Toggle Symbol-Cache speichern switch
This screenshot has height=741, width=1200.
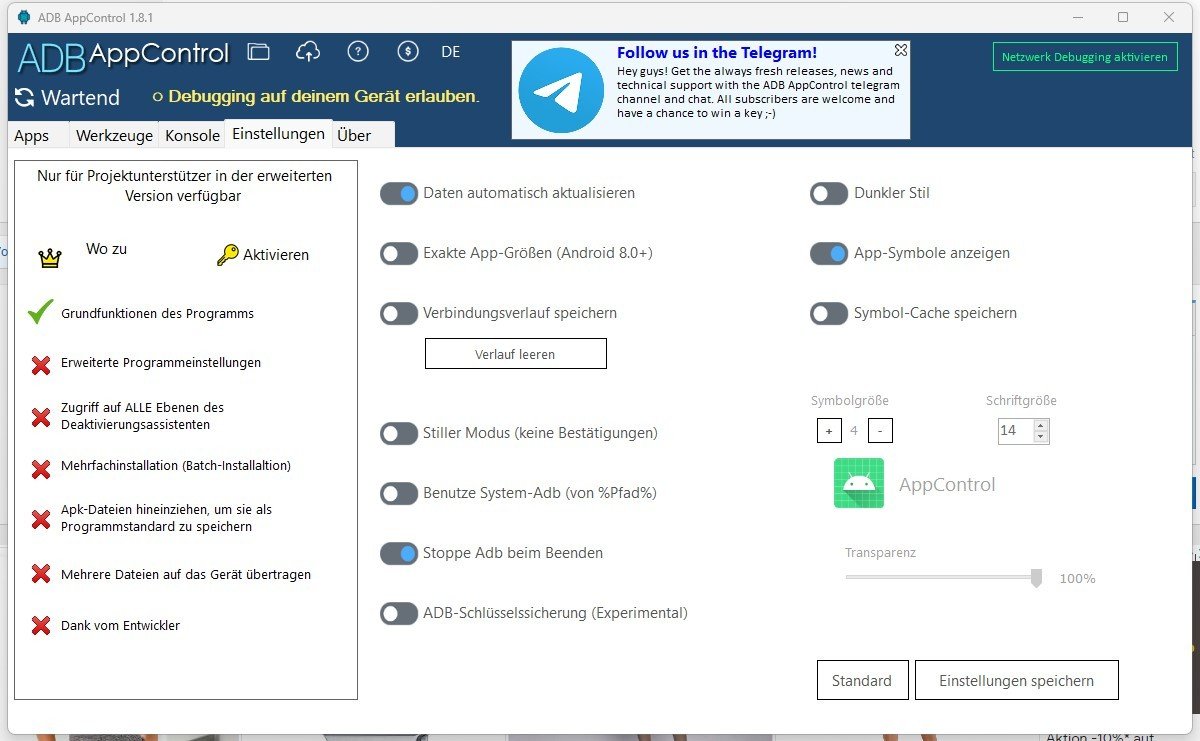[829, 314]
